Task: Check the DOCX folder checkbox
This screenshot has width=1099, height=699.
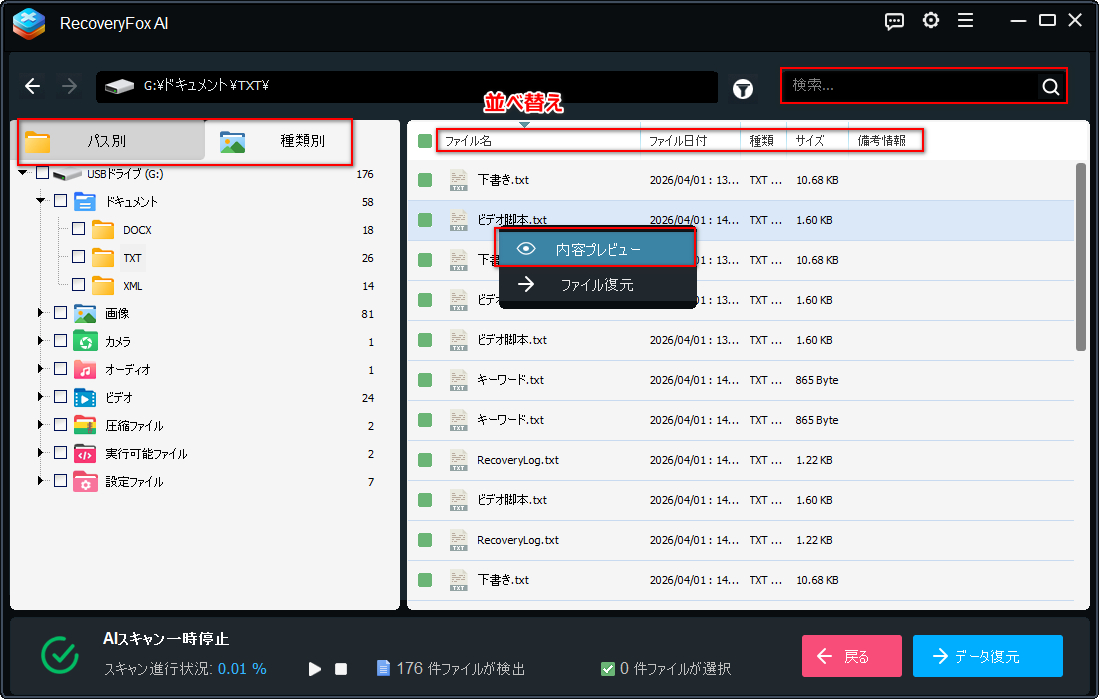Action: pos(79,229)
